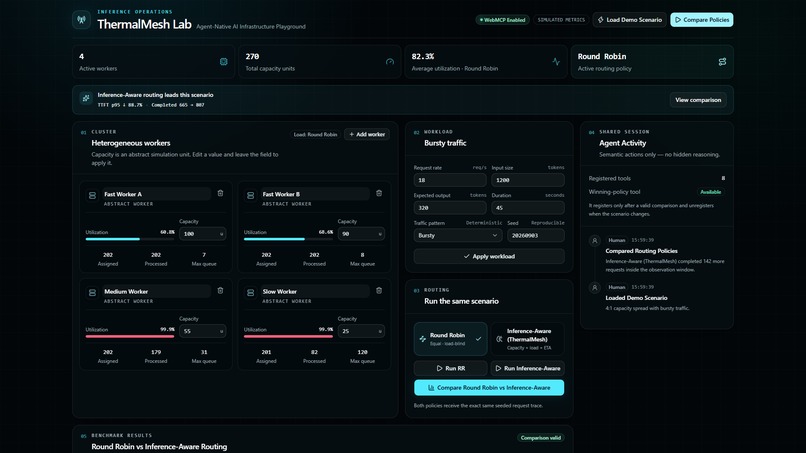Click Load Demo Scenario button
Viewport: 806px width, 453px height.
click(x=629, y=20)
